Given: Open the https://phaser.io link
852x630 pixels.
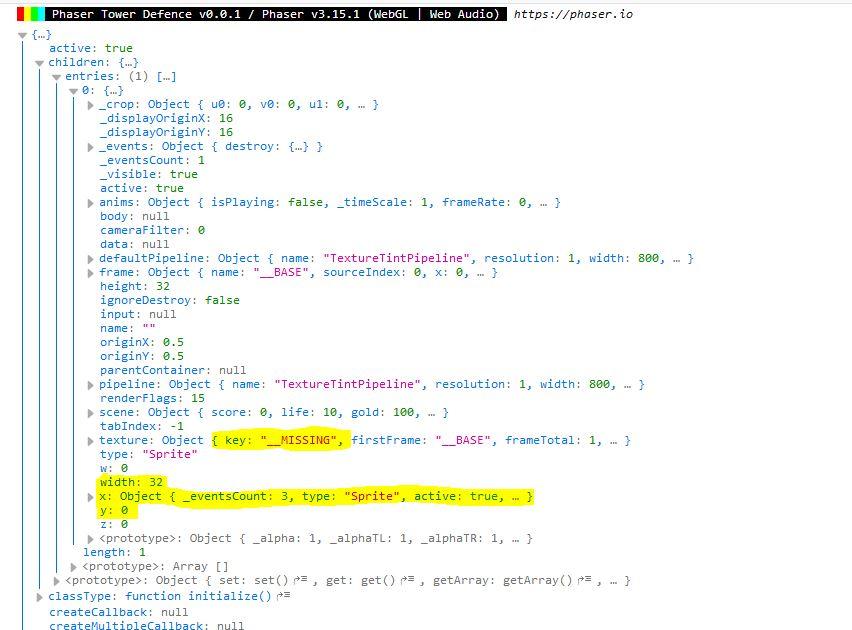Looking at the screenshot, I should point(572,14).
